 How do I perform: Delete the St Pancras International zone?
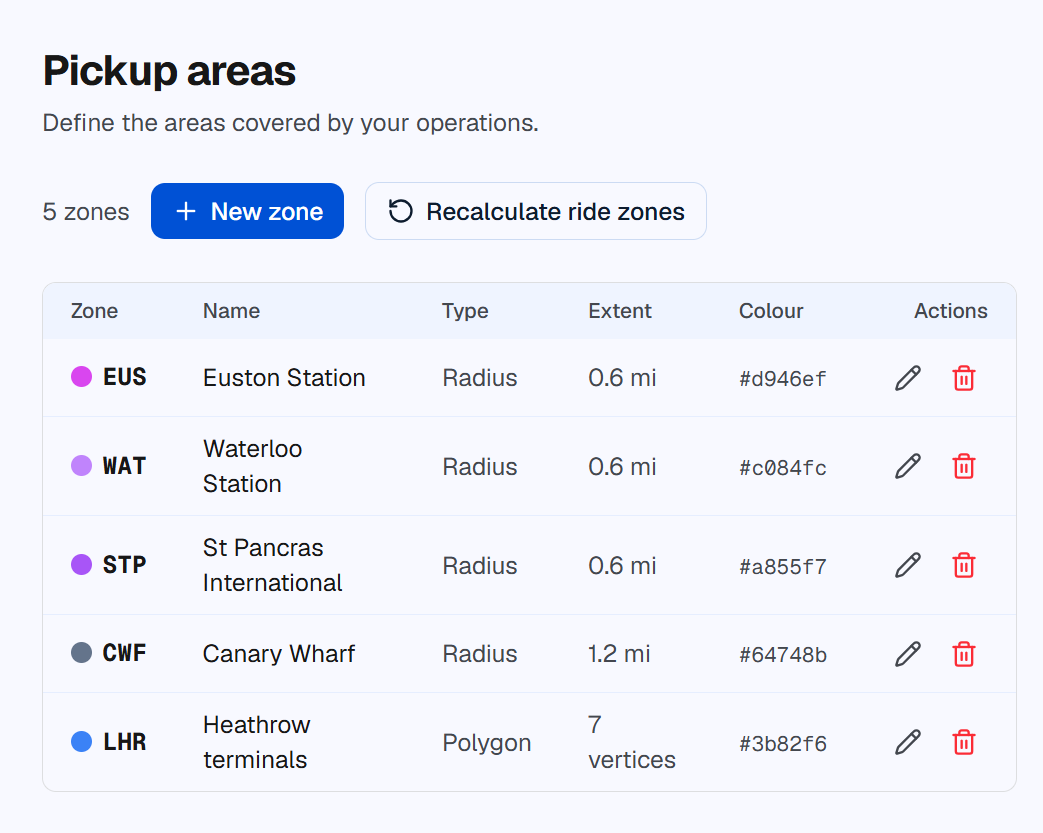964,566
